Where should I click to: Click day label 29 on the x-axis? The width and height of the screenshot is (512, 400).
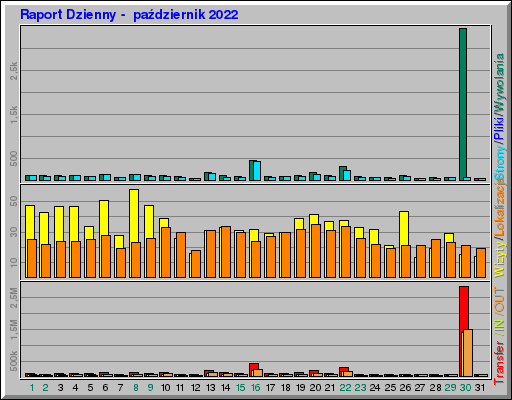(450, 388)
